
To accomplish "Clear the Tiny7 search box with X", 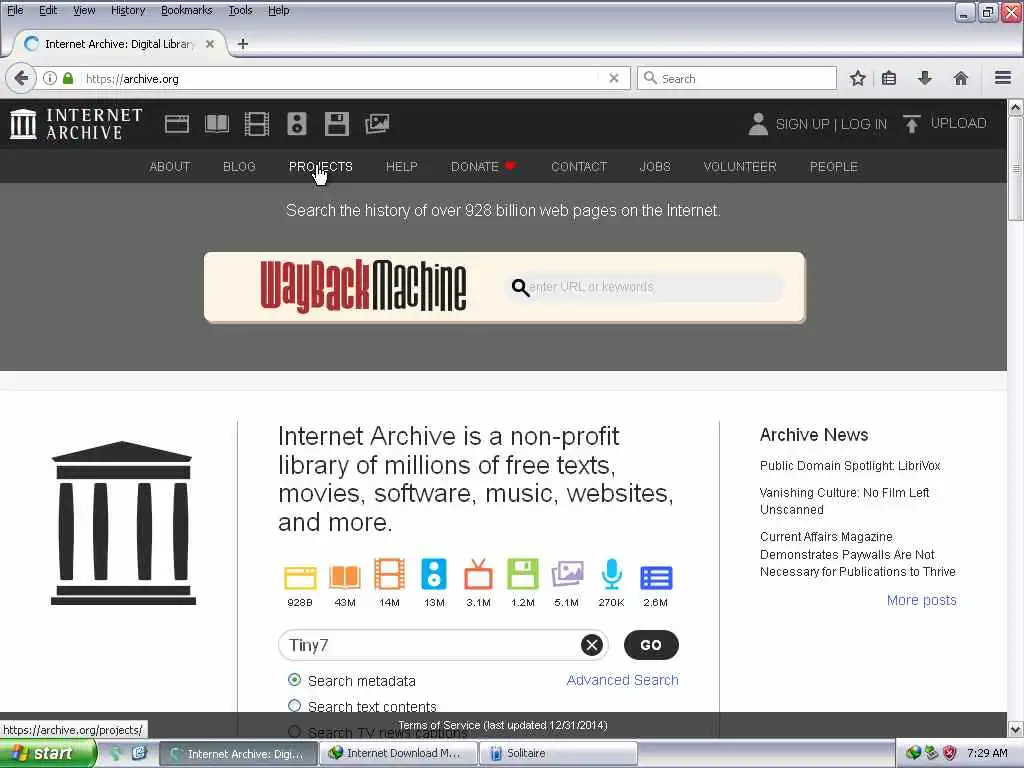I will [592, 645].
